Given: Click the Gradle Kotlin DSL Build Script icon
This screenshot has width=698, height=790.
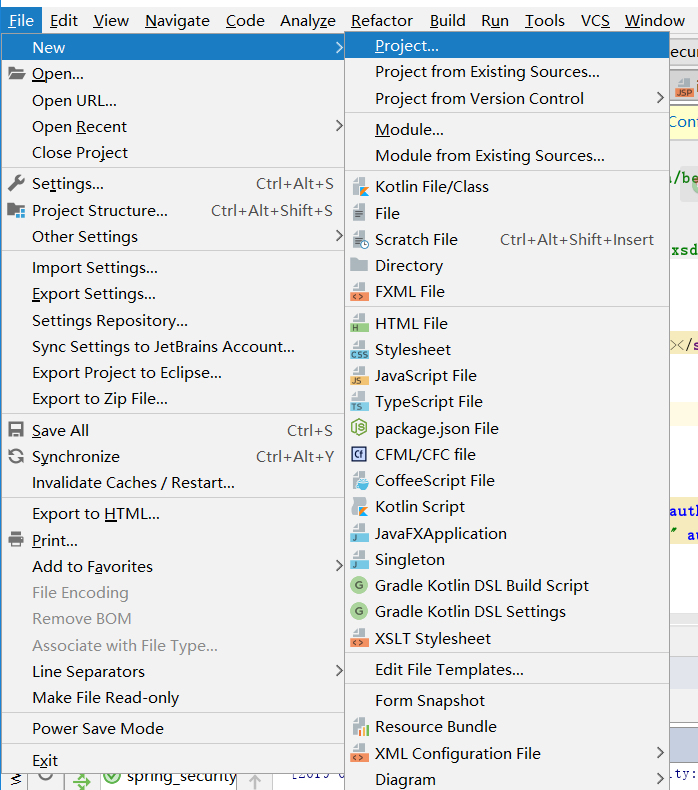Looking at the screenshot, I should coord(359,585).
